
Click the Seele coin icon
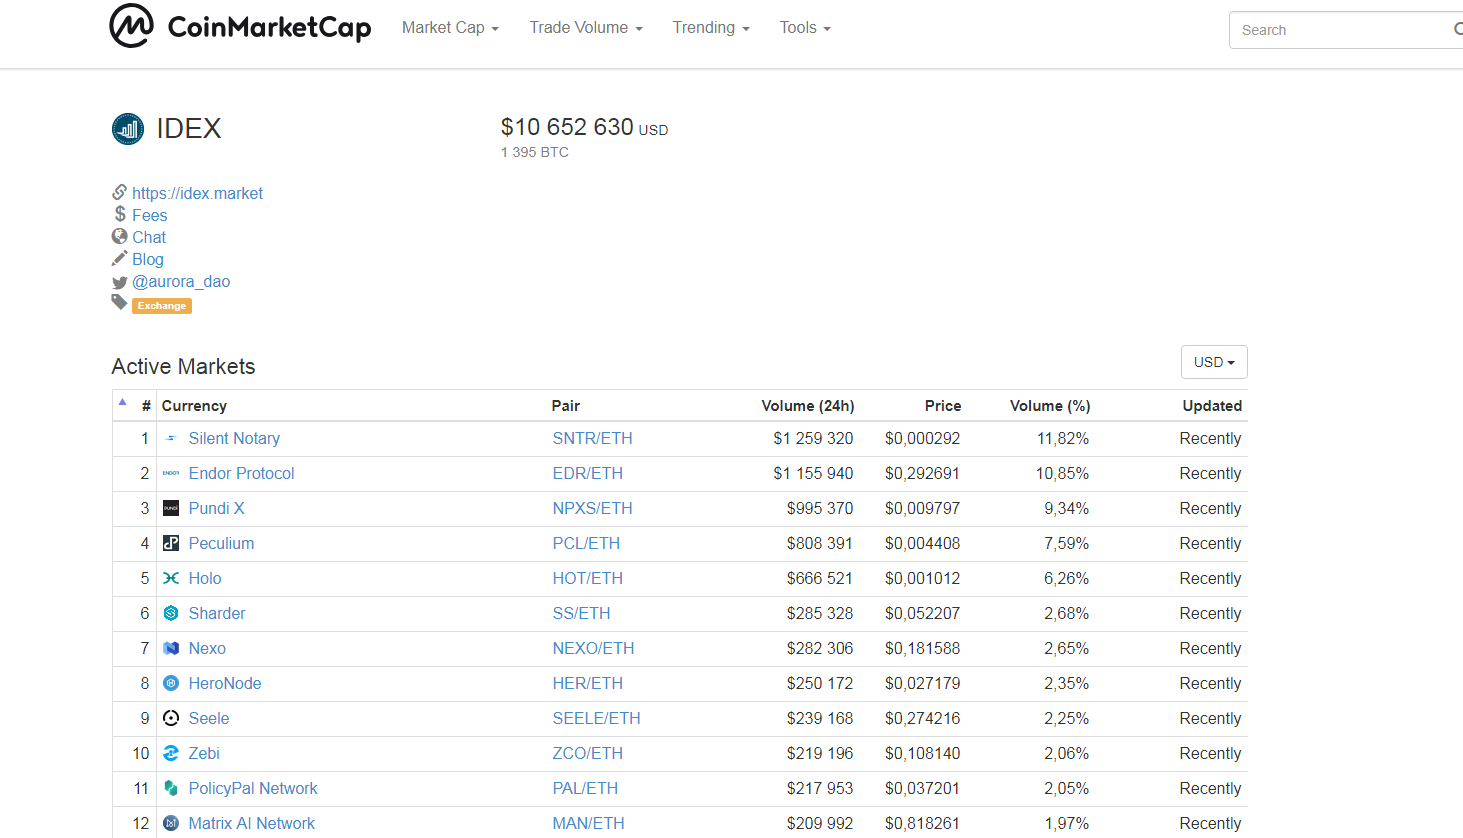pos(171,718)
